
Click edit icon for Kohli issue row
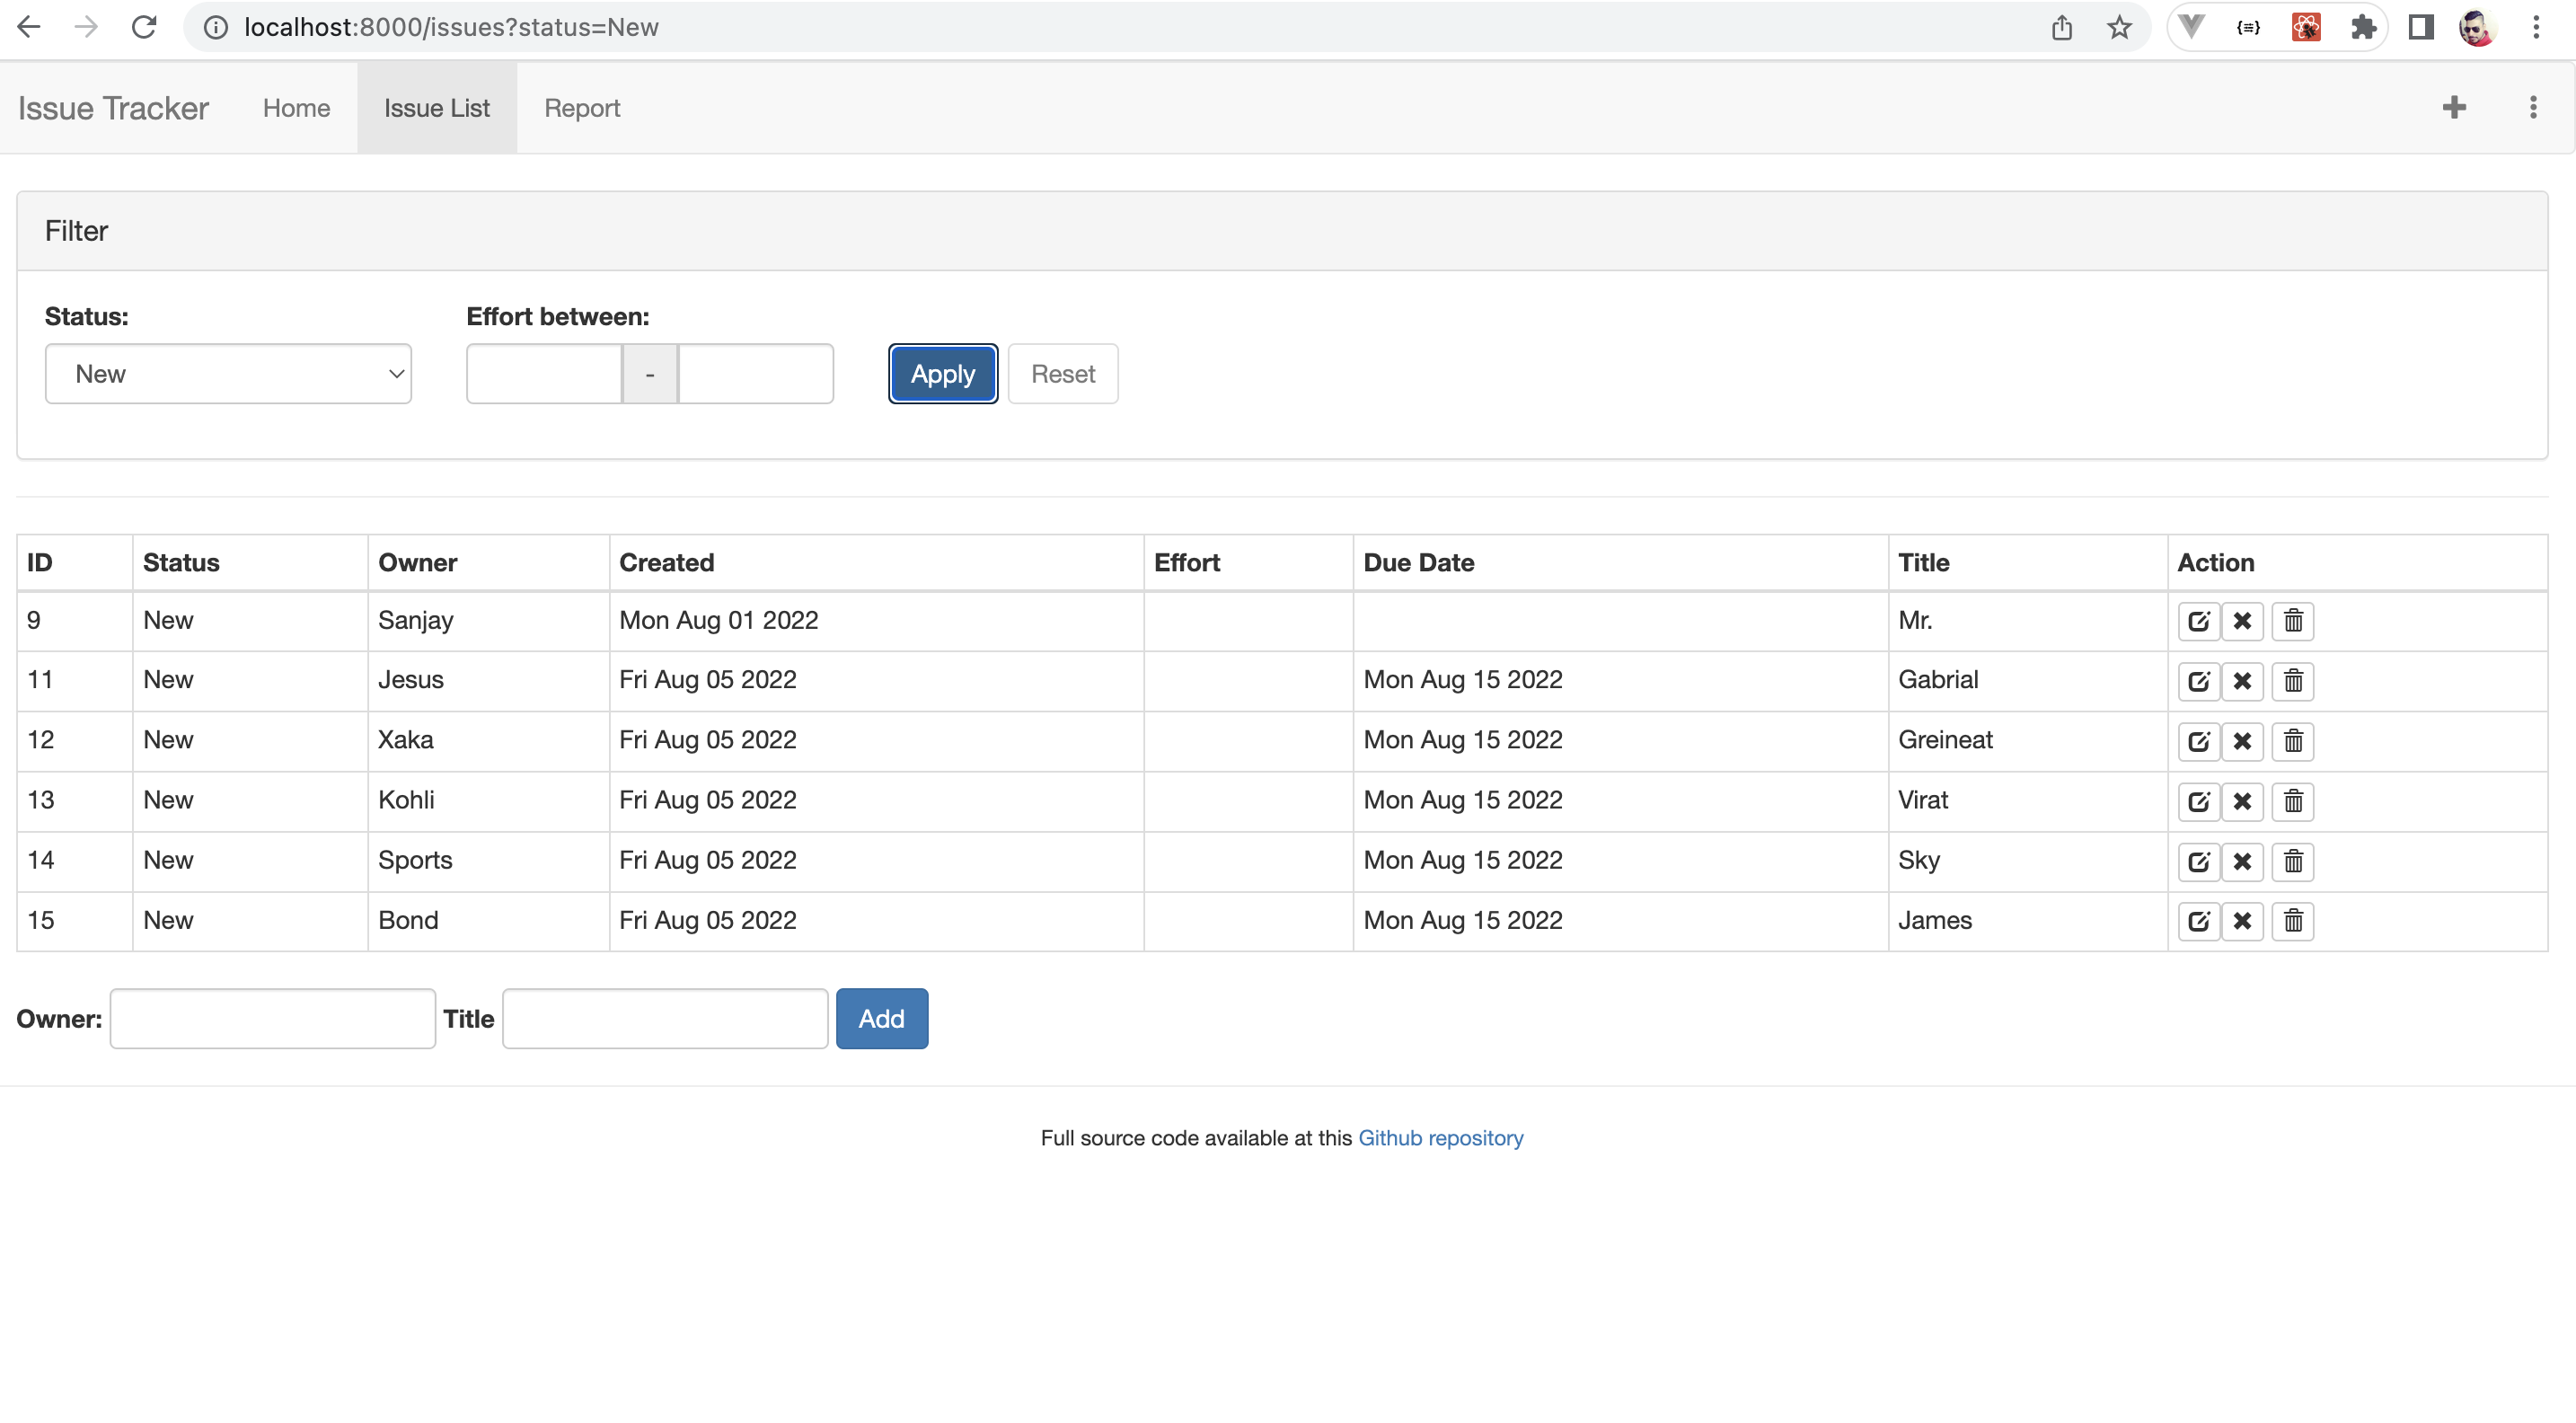pos(2198,801)
